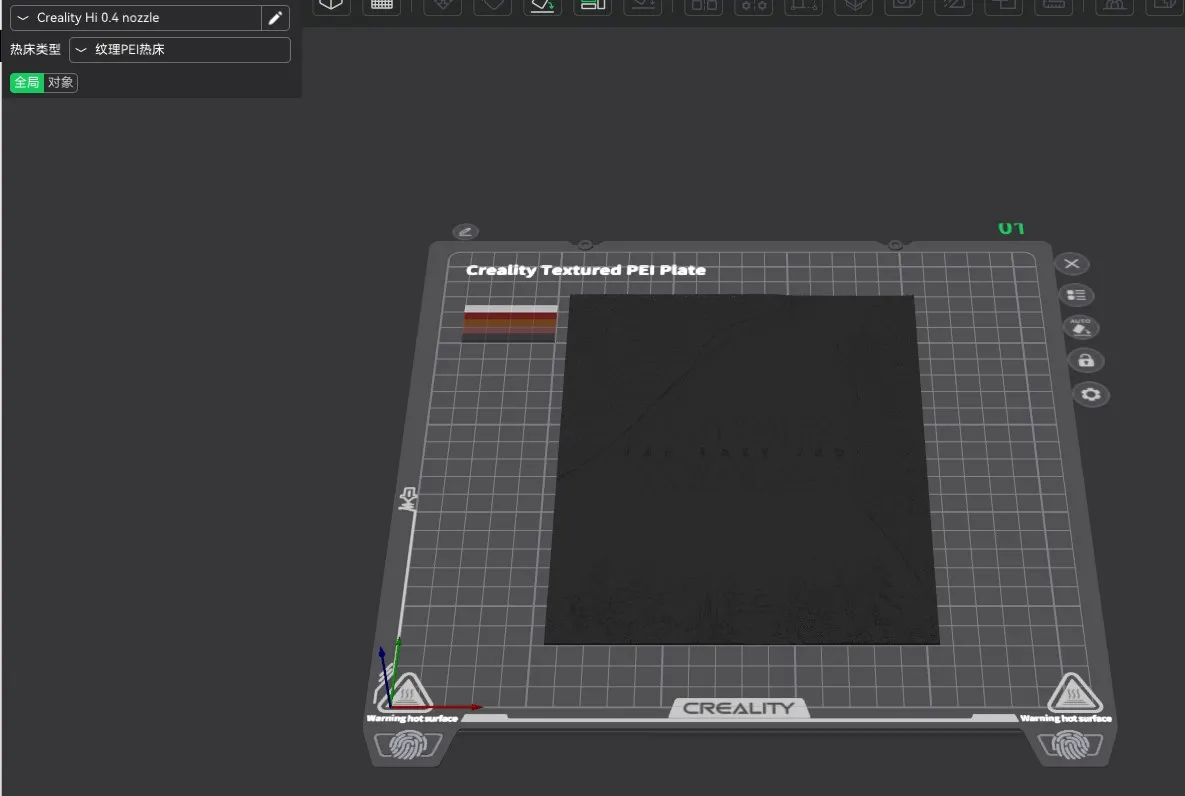Switch to 对象 (object) settings mode
Screen dimensions: 1185x796
(60, 82)
